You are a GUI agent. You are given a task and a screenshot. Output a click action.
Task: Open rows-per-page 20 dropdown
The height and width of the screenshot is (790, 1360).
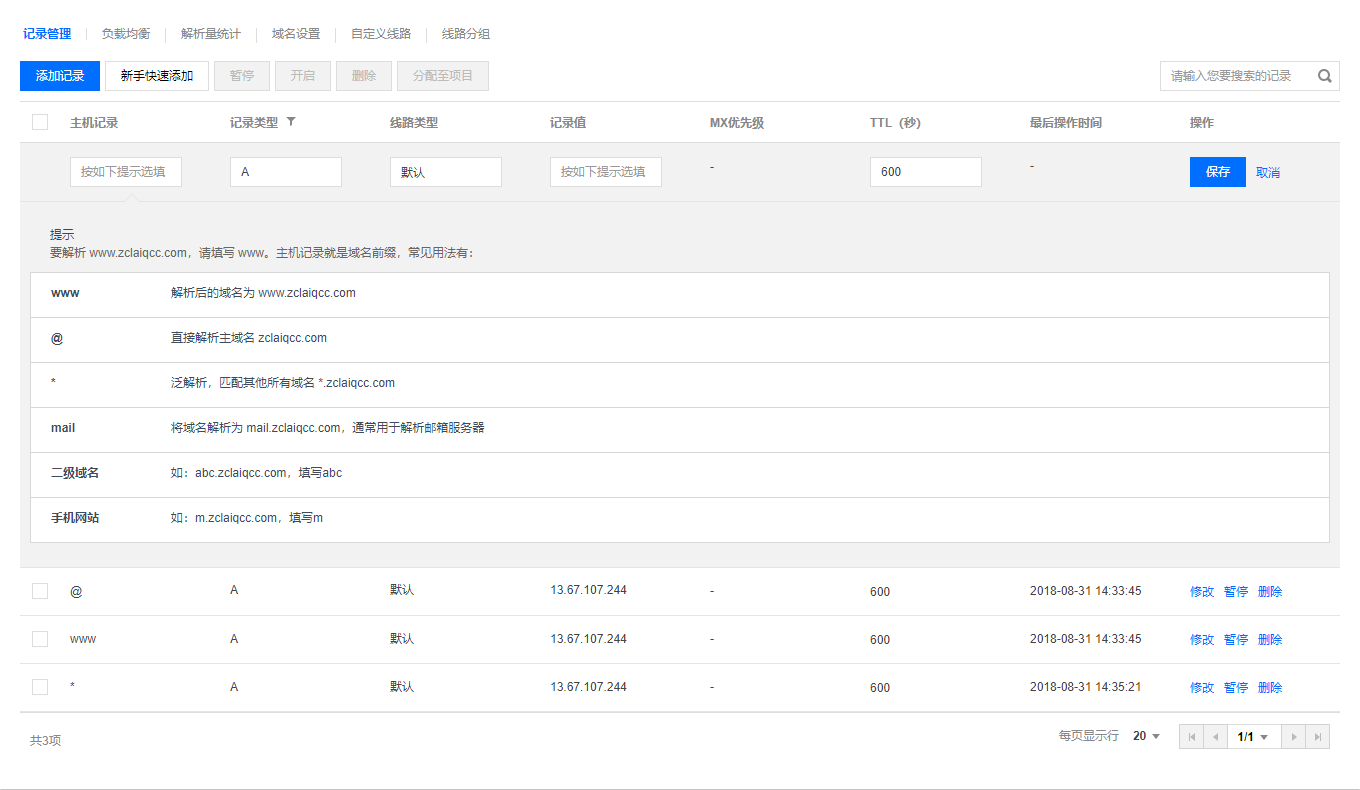coord(1146,736)
